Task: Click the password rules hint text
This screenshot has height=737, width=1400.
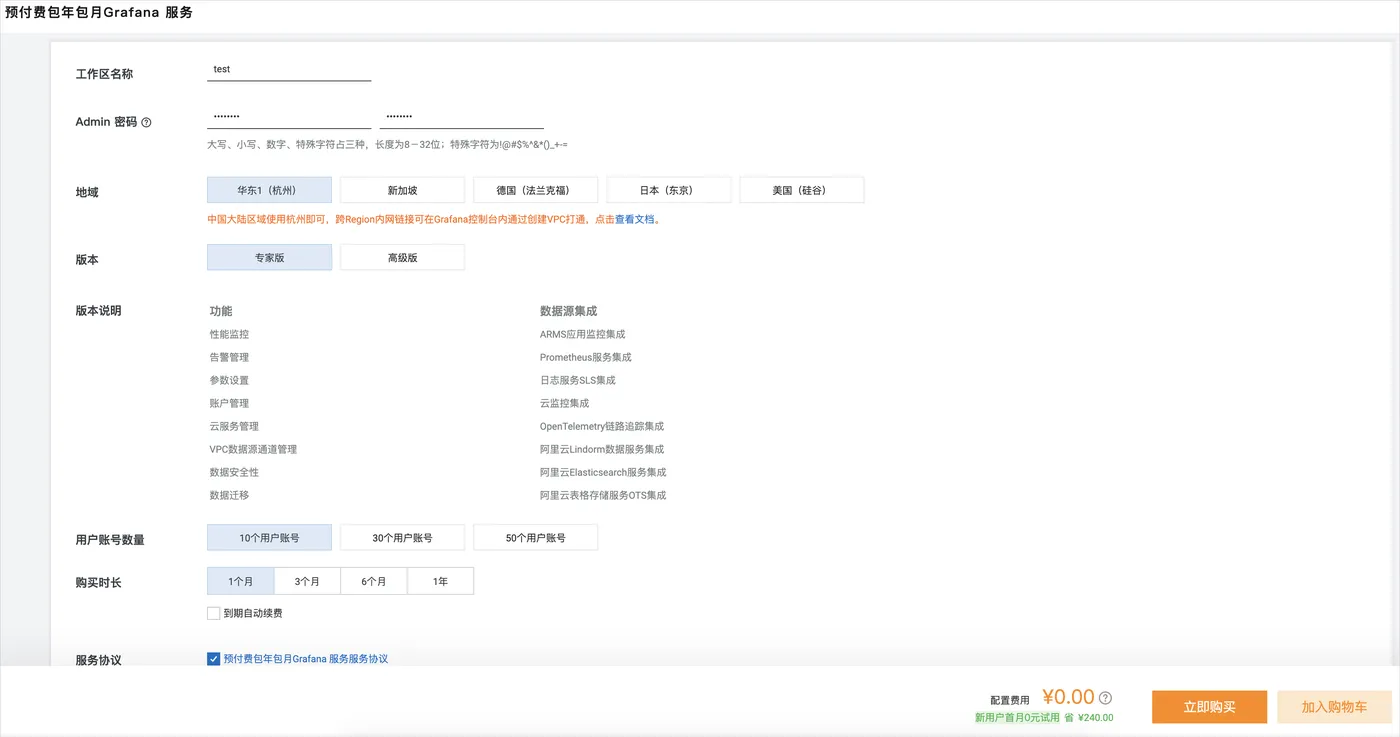Action: click(x=388, y=145)
